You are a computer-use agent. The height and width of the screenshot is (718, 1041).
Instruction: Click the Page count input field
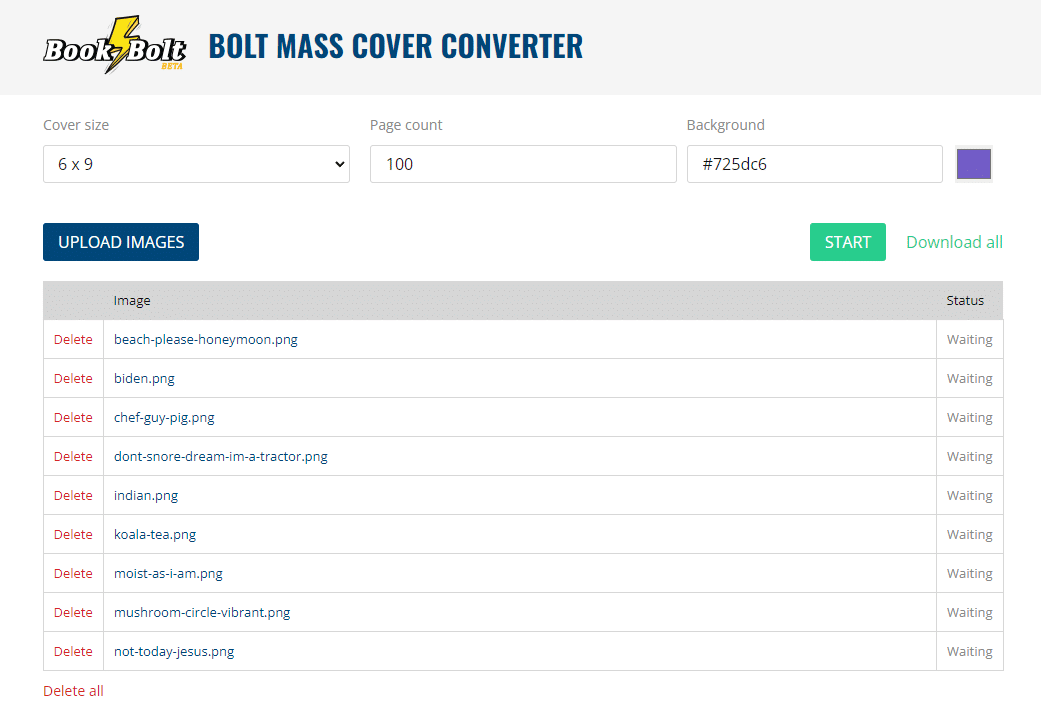click(x=523, y=164)
